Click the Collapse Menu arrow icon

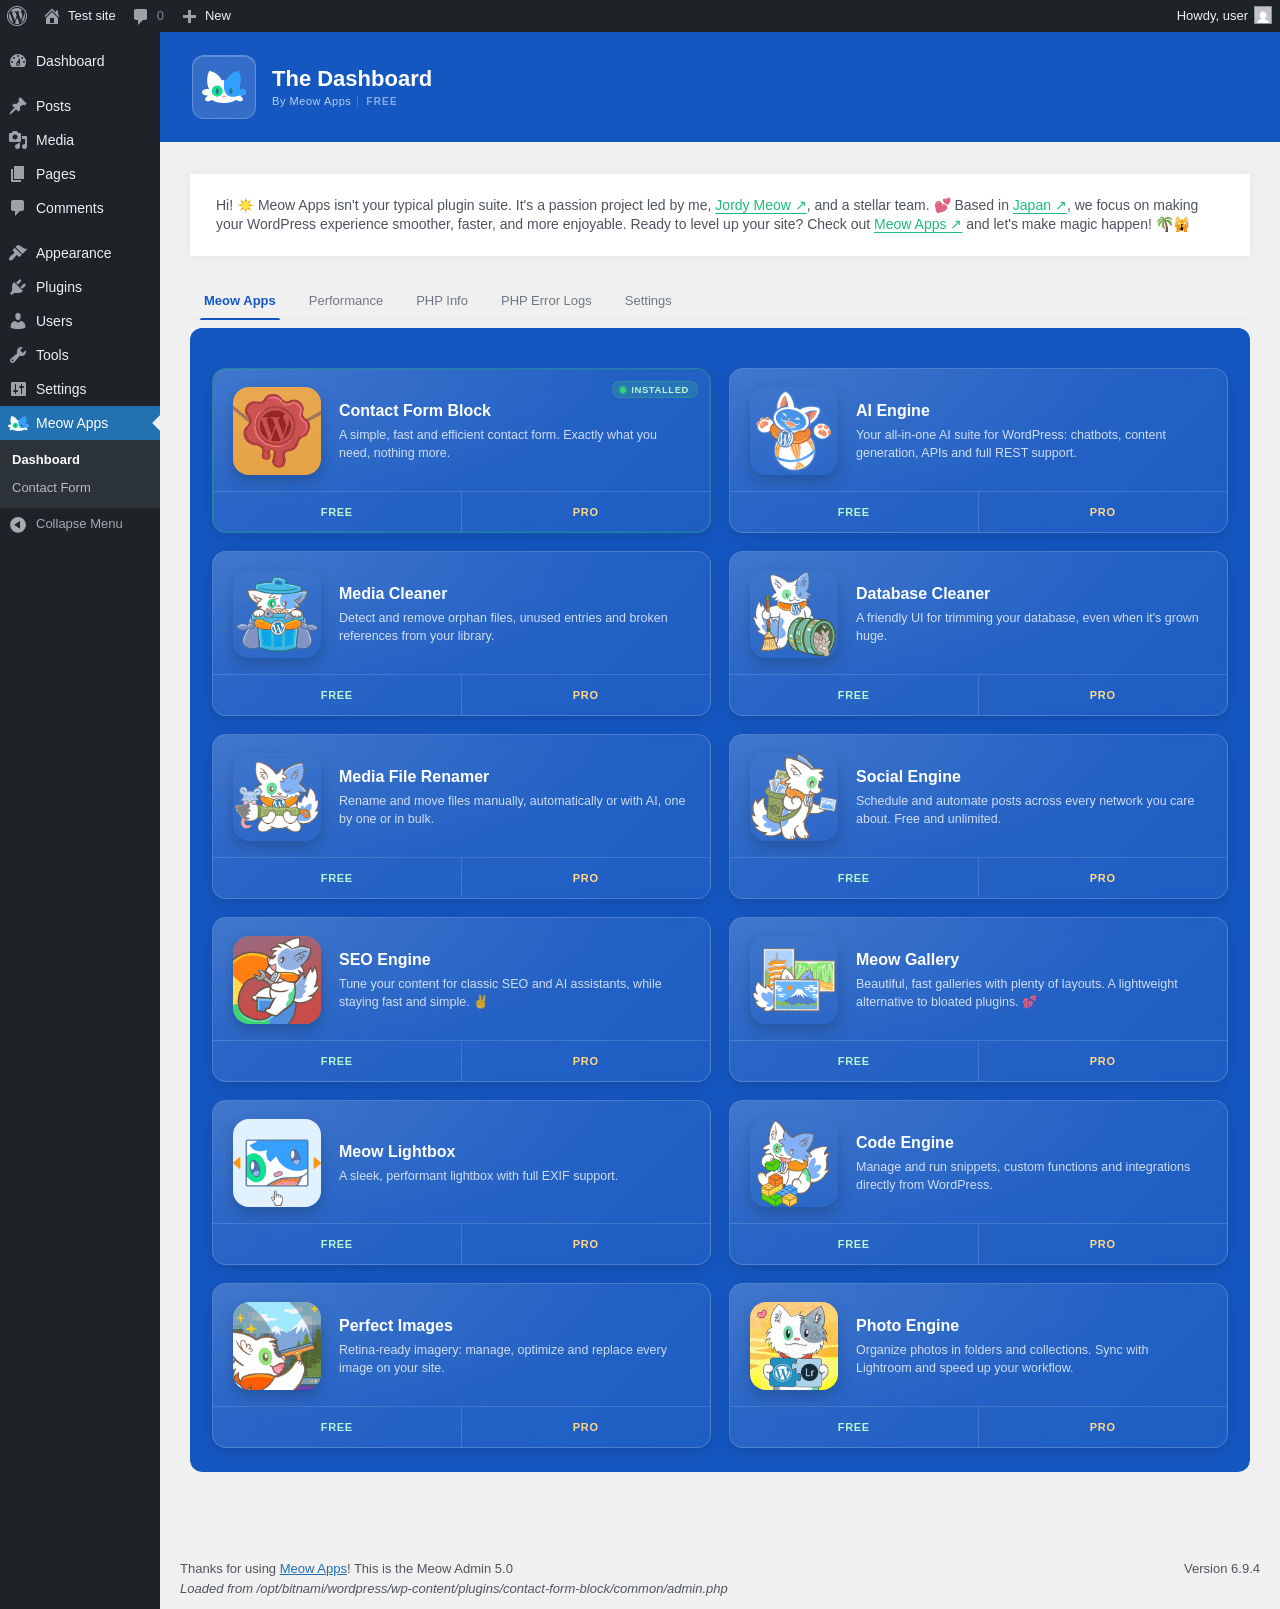(18, 524)
